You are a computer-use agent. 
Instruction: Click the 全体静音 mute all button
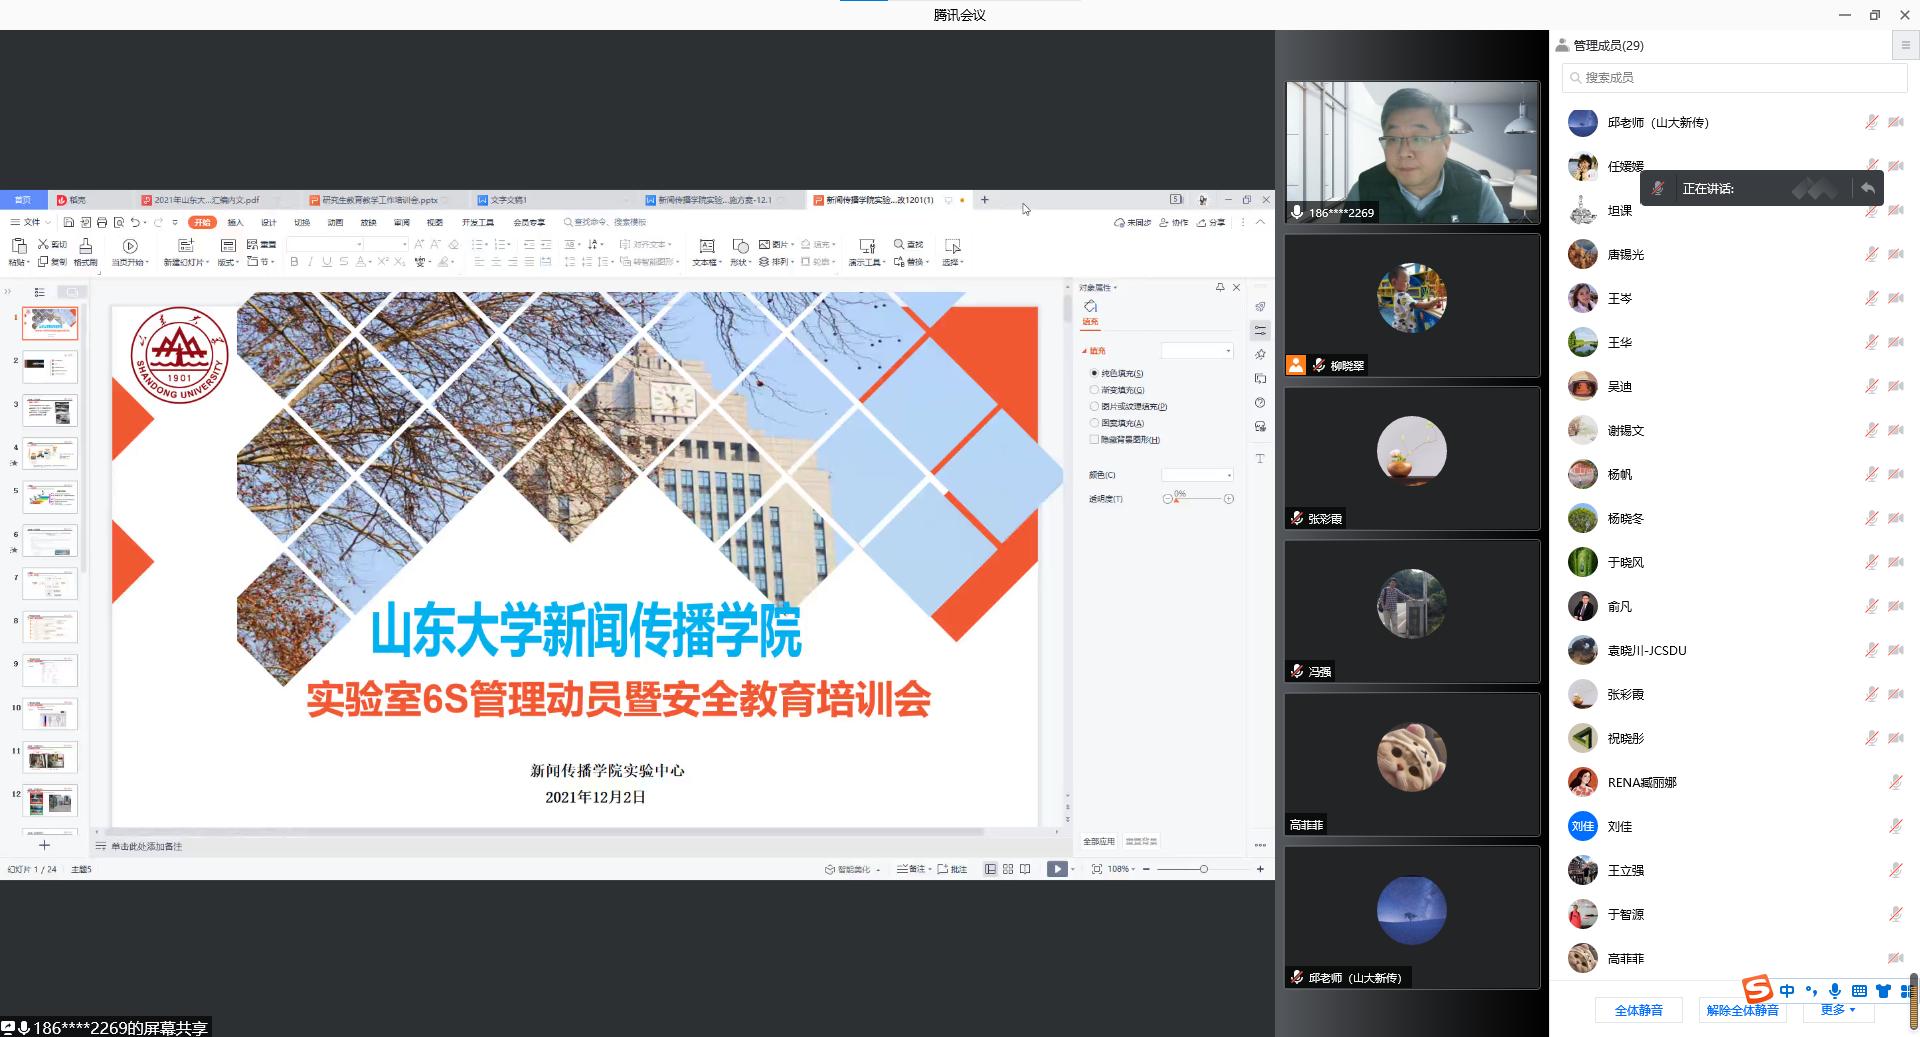pos(1638,1010)
